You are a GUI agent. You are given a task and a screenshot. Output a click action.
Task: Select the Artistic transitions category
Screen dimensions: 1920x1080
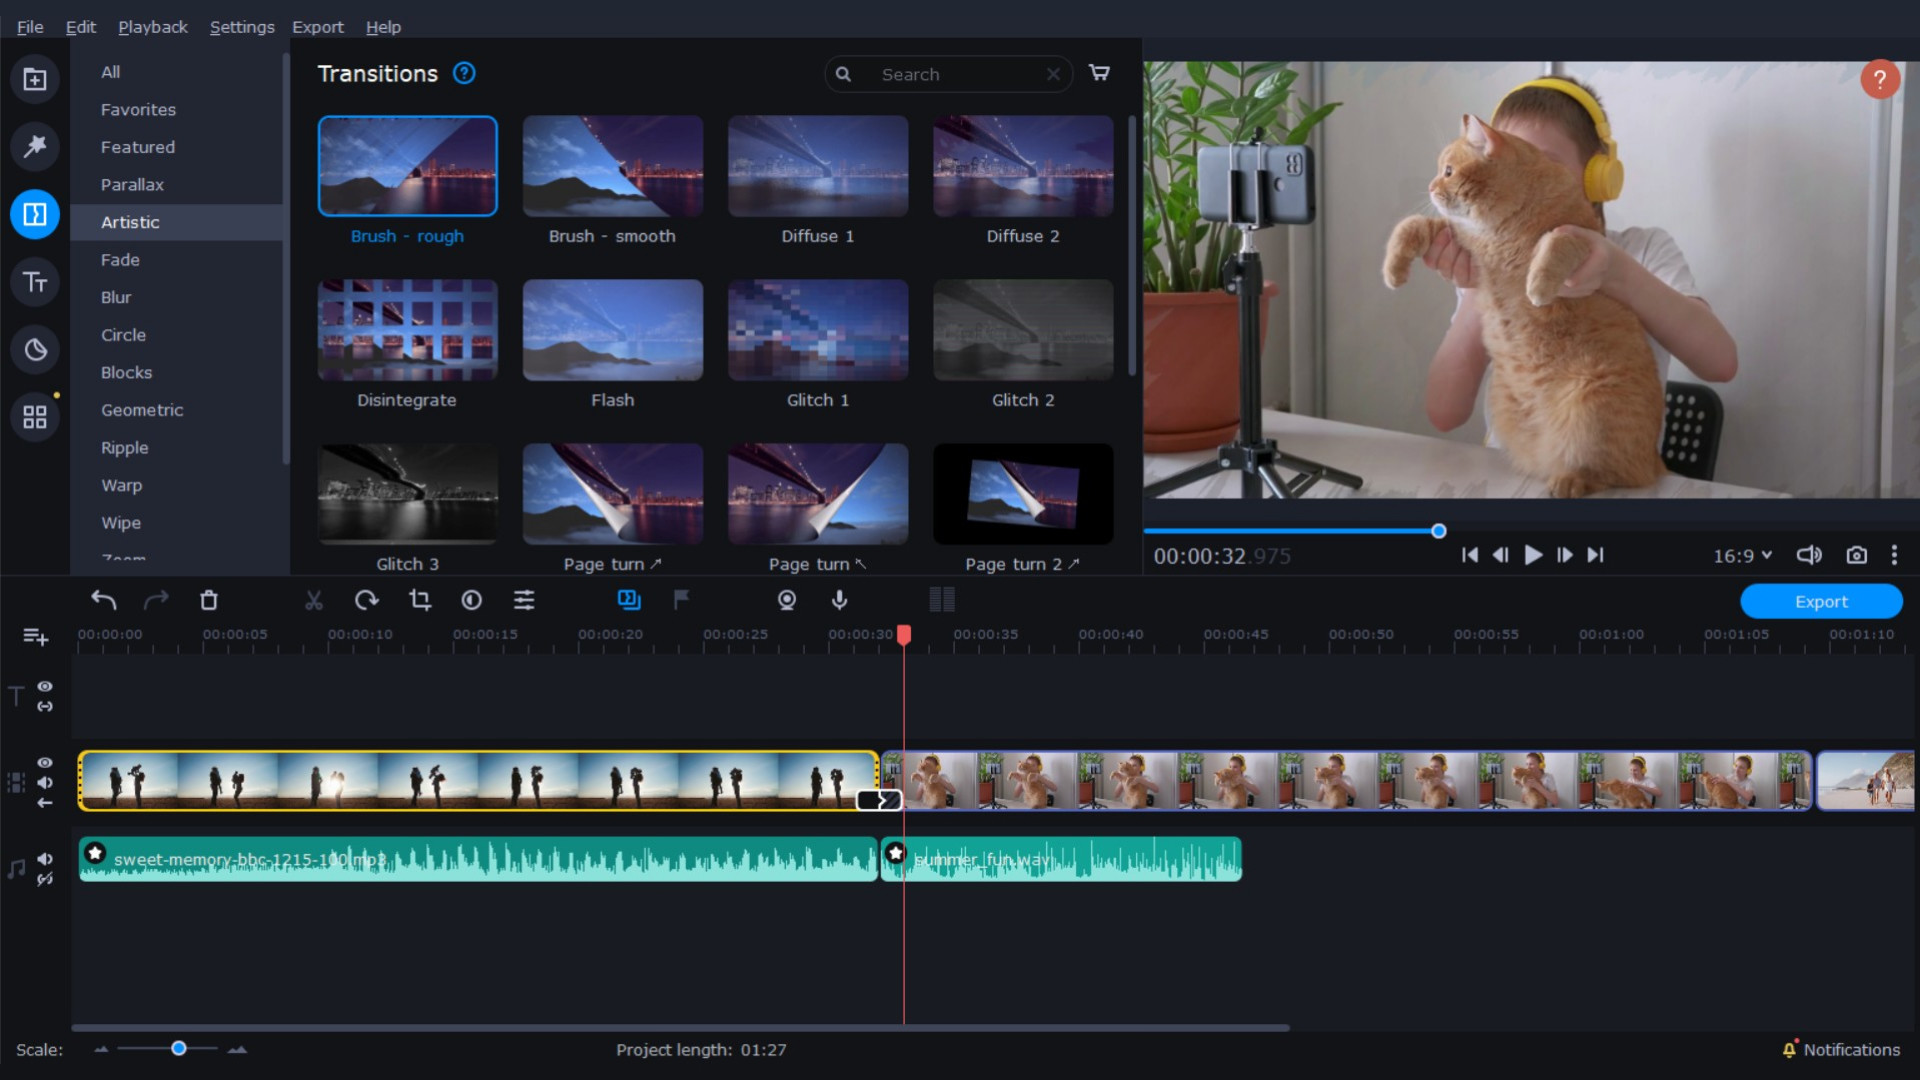pyautogui.click(x=131, y=222)
